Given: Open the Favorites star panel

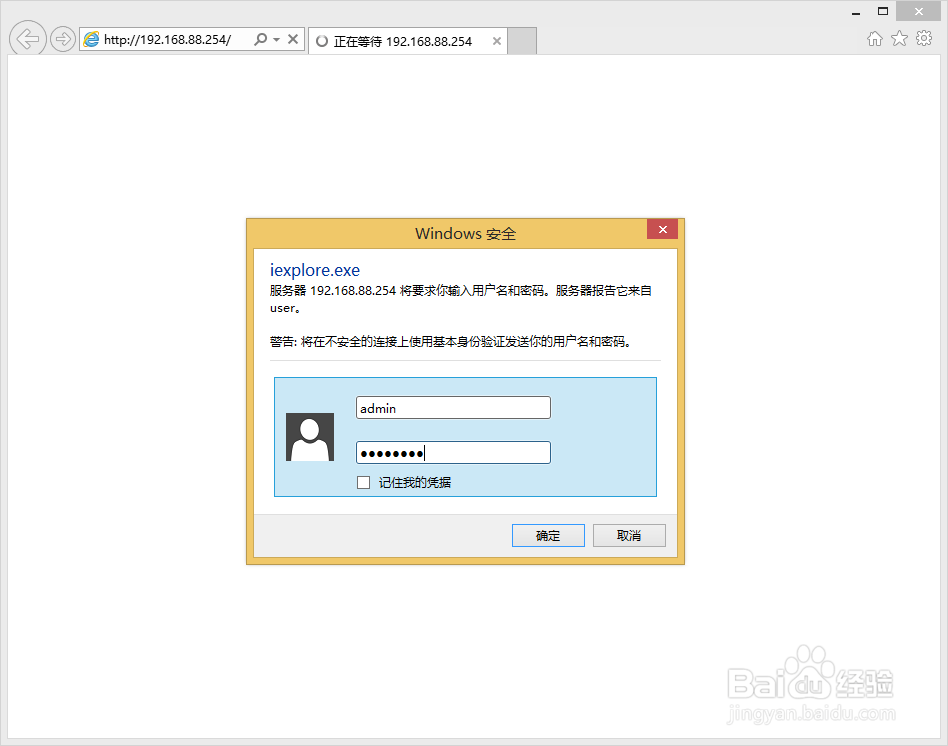Looking at the screenshot, I should 899,37.
